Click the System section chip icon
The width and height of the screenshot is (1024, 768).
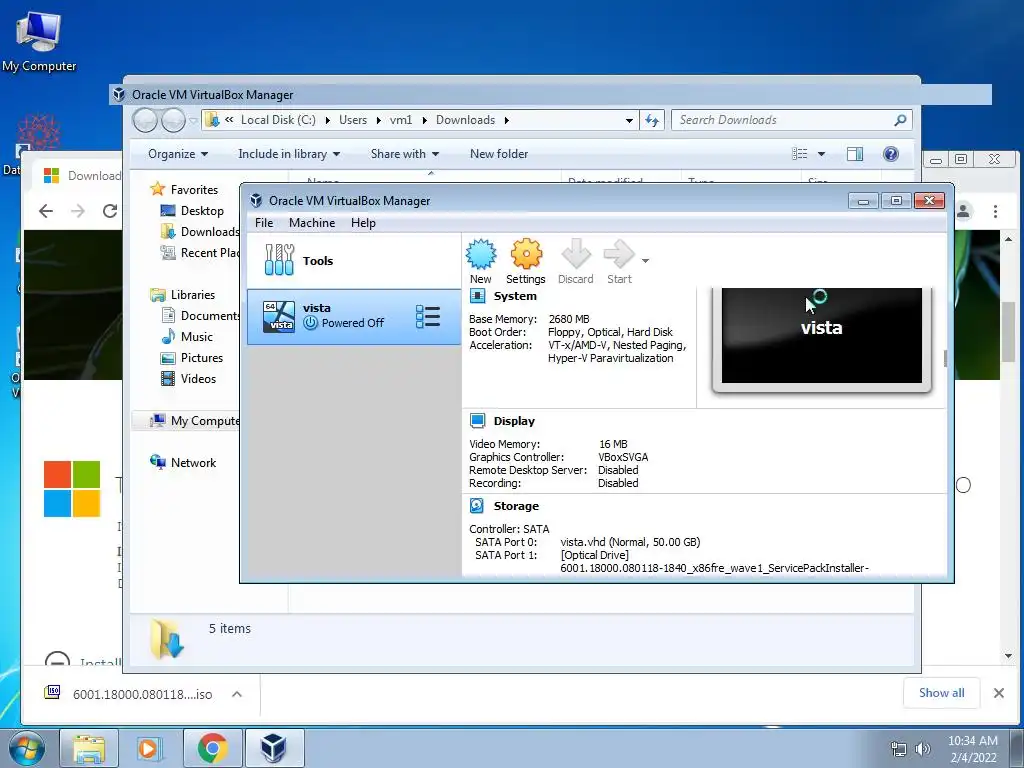[477, 296]
